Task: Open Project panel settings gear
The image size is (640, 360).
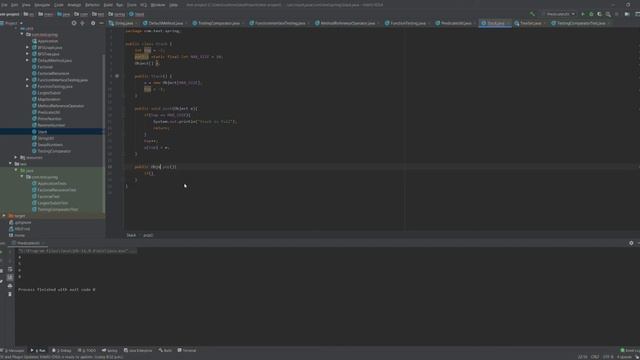Action: click(x=93, y=23)
